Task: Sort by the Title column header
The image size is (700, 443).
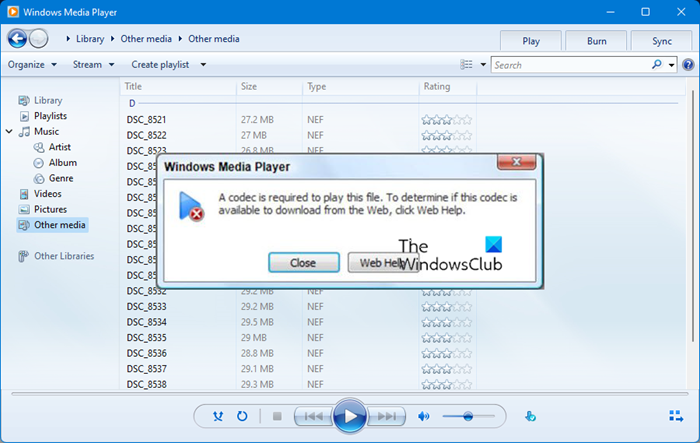Action: tap(178, 87)
